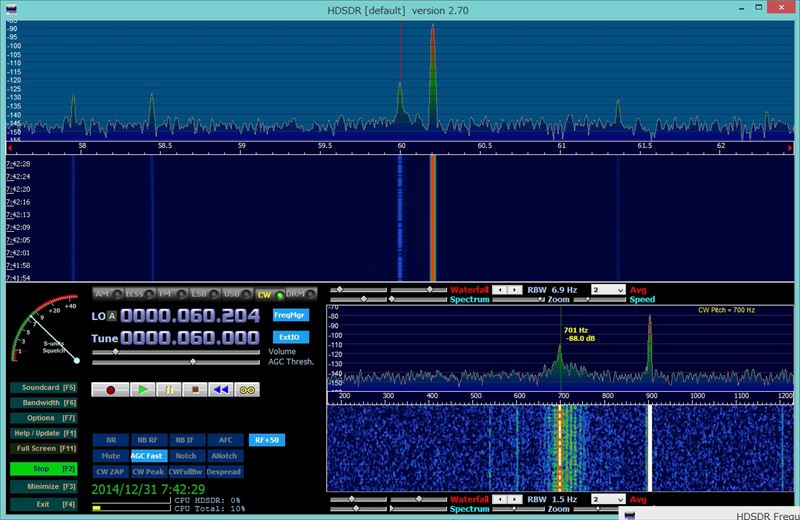Increase lower RBW with right arrow
800x520 pixels.
[515, 500]
